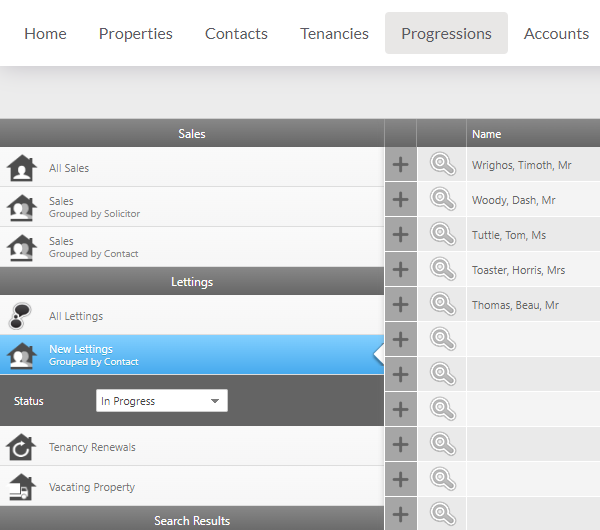Expand the plus for Toaster, Horris row
600x530 pixels.
(x=401, y=269)
